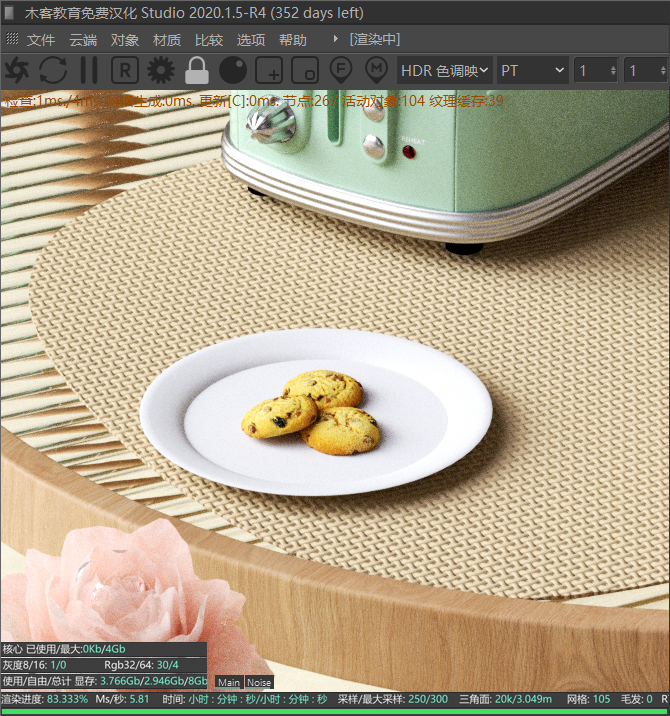Click the 网格: 105 readout

tap(588, 699)
